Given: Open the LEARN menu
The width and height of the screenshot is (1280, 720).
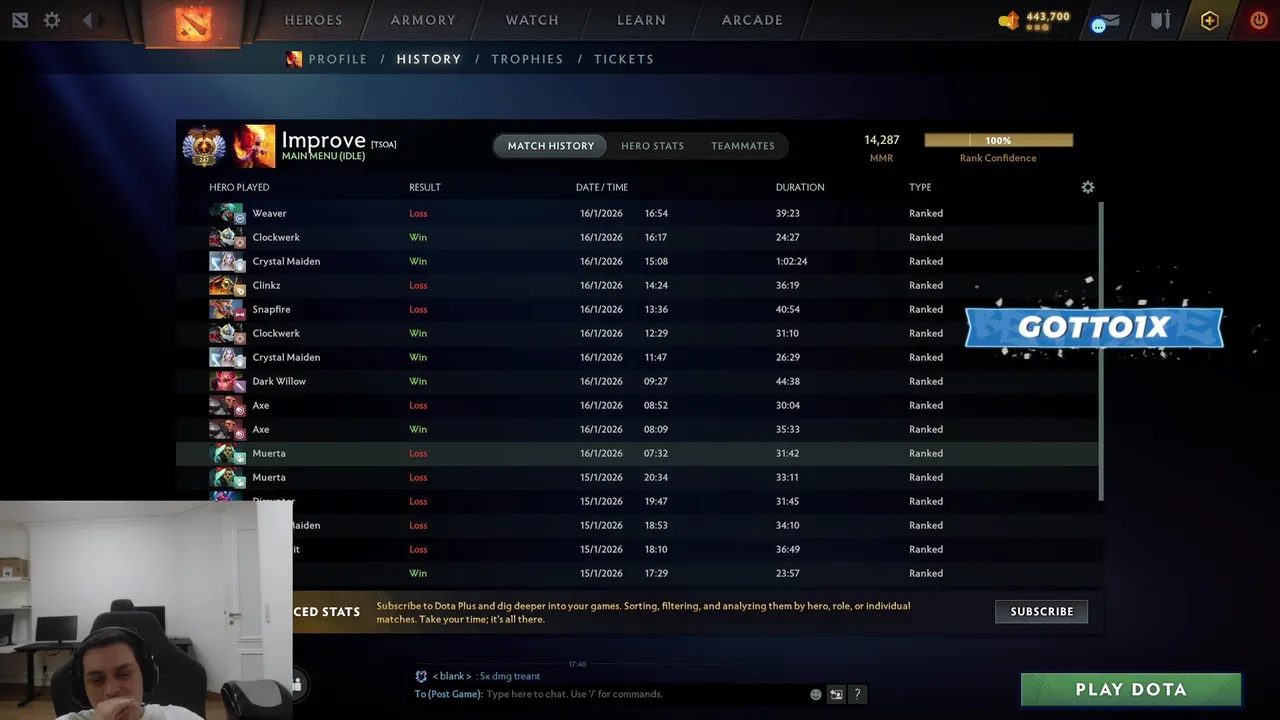Looking at the screenshot, I should (x=641, y=20).
